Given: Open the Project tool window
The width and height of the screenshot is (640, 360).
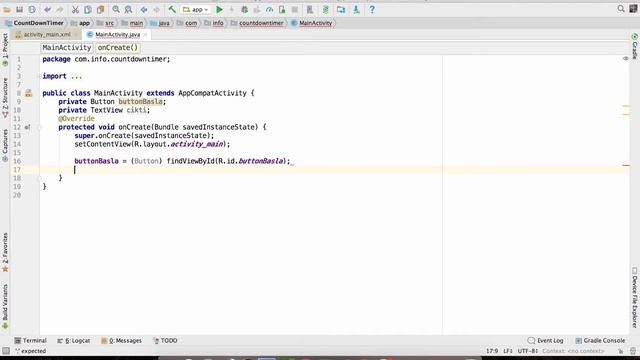Looking at the screenshot, I should coord(5,50).
